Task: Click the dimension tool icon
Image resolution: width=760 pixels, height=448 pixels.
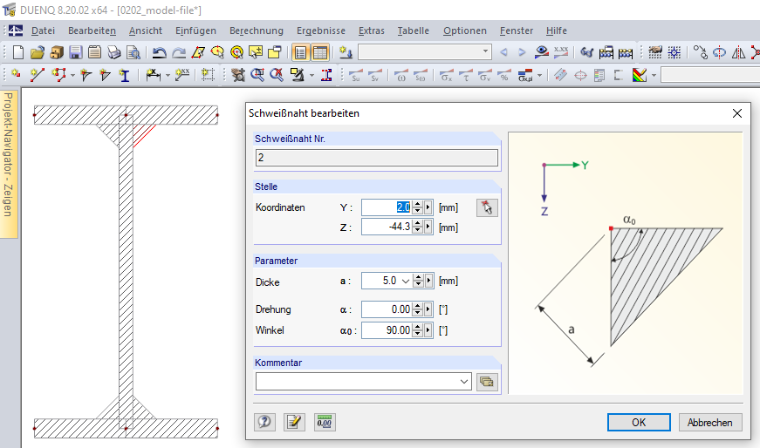Action: click(153, 75)
